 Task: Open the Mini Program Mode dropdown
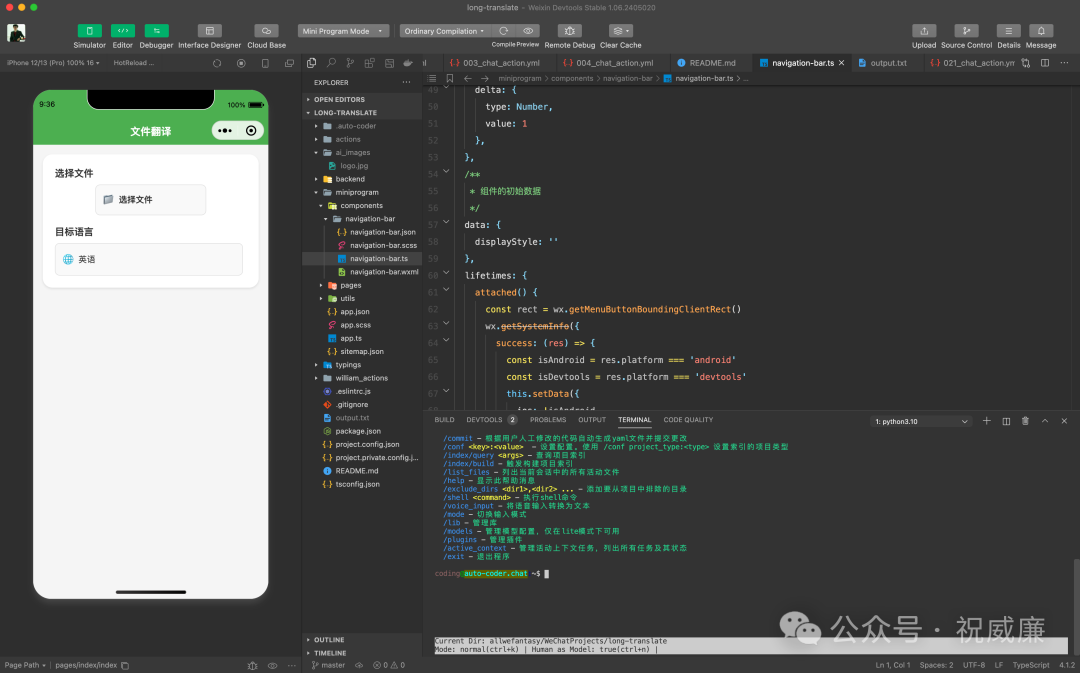click(x=344, y=31)
